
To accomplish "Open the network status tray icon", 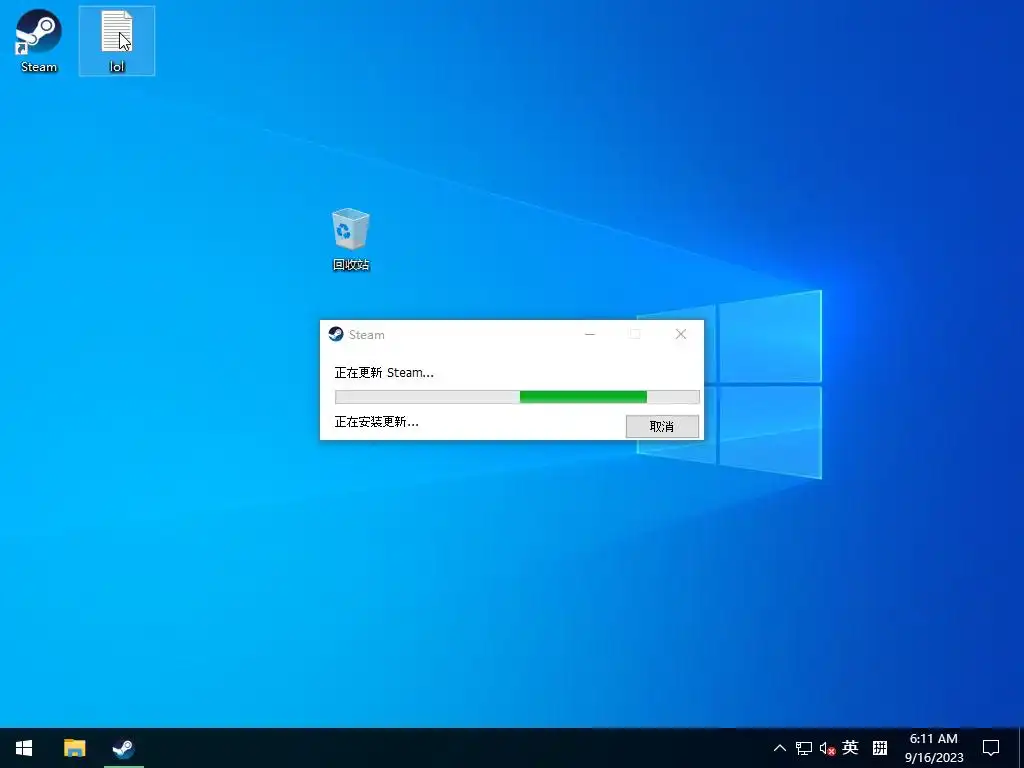I will click(x=803, y=748).
